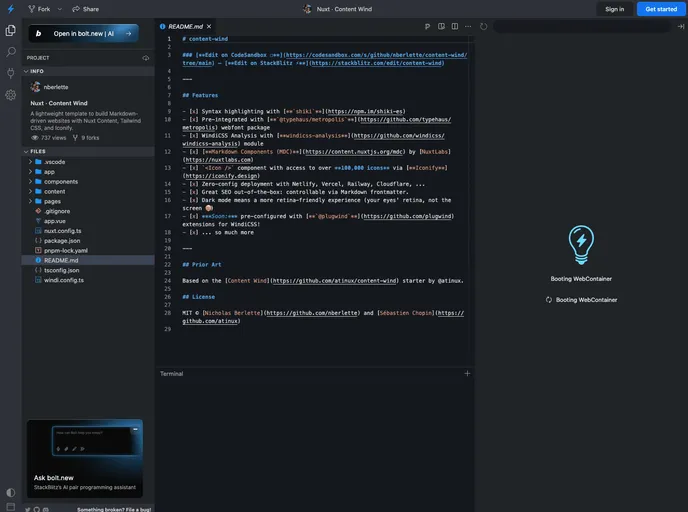The image size is (688, 512).
Task: Open the windi.config.ts file
Action: point(88,280)
